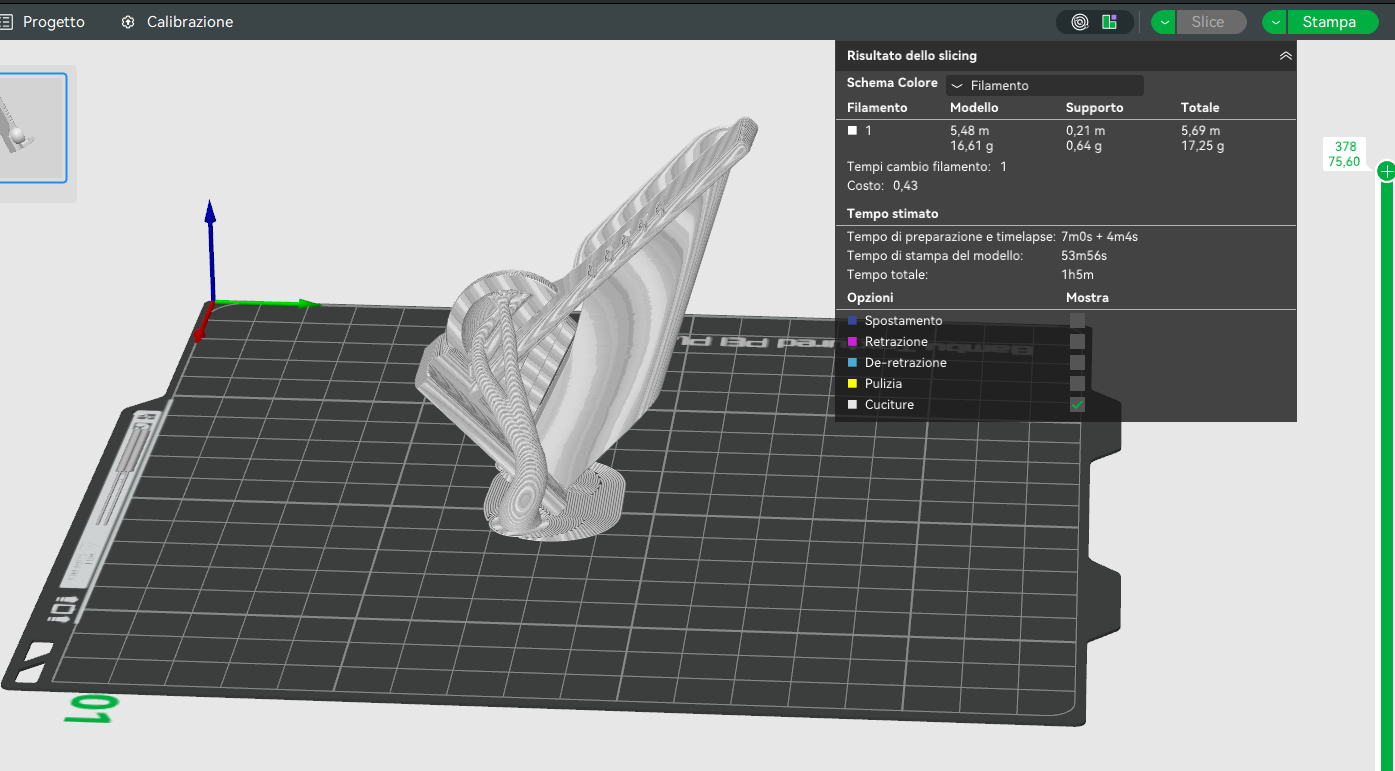Image resolution: width=1395 pixels, height=771 pixels.
Task: Click the green plate layout icon
Action: 1109,22
